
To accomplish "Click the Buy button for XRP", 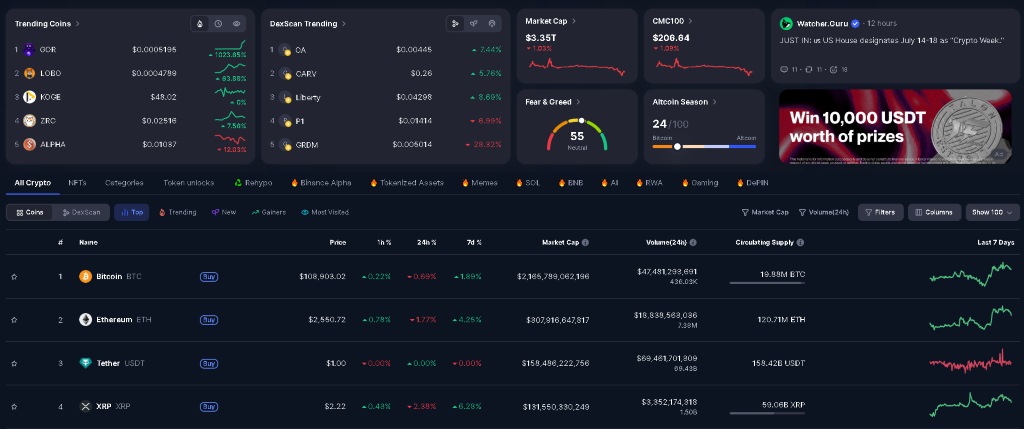I will (x=208, y=406).
